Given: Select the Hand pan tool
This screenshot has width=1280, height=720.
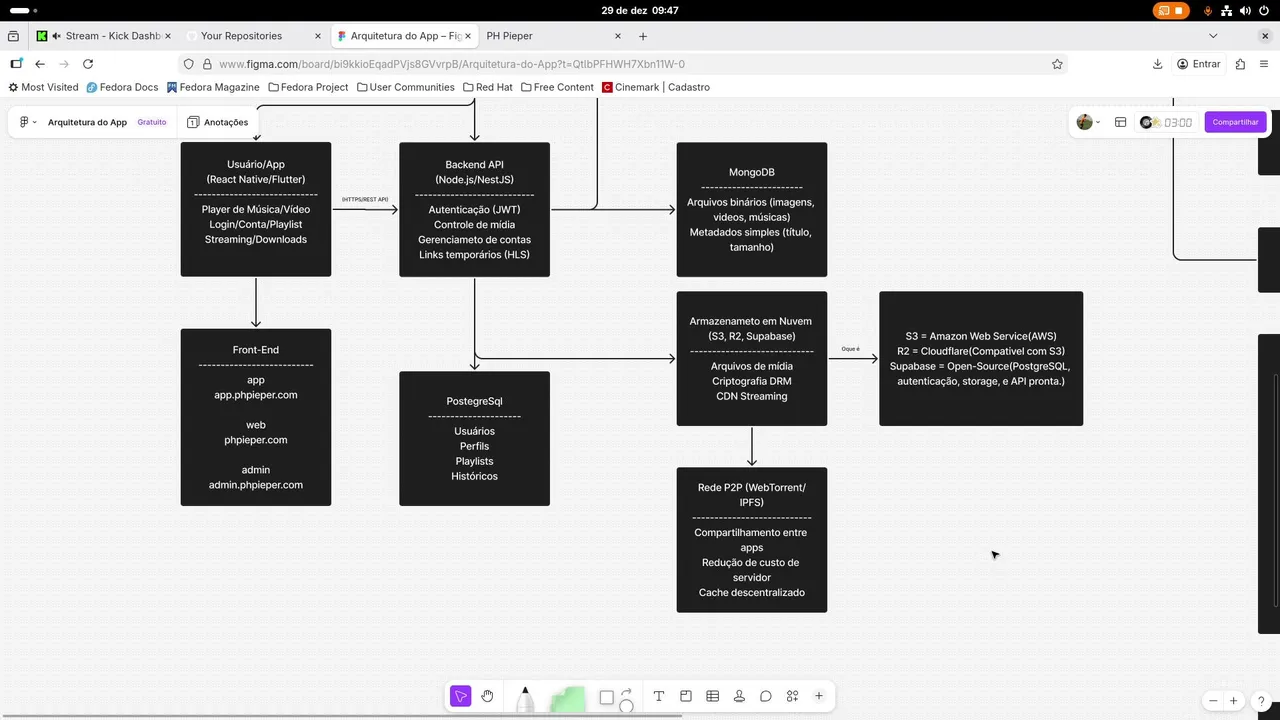Looking at the screenshot, I should (487, 696).
